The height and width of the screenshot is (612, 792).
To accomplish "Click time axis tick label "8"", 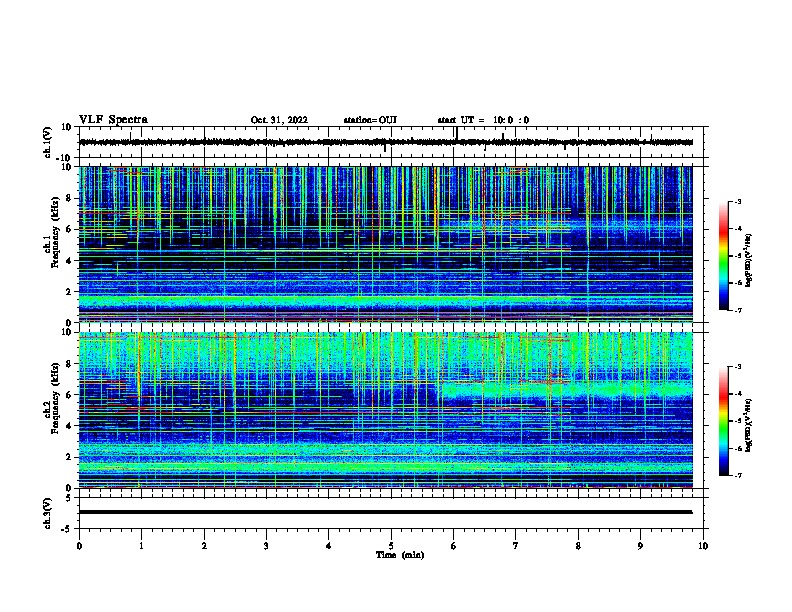I will pyautogui.click(x=578, y=546).
